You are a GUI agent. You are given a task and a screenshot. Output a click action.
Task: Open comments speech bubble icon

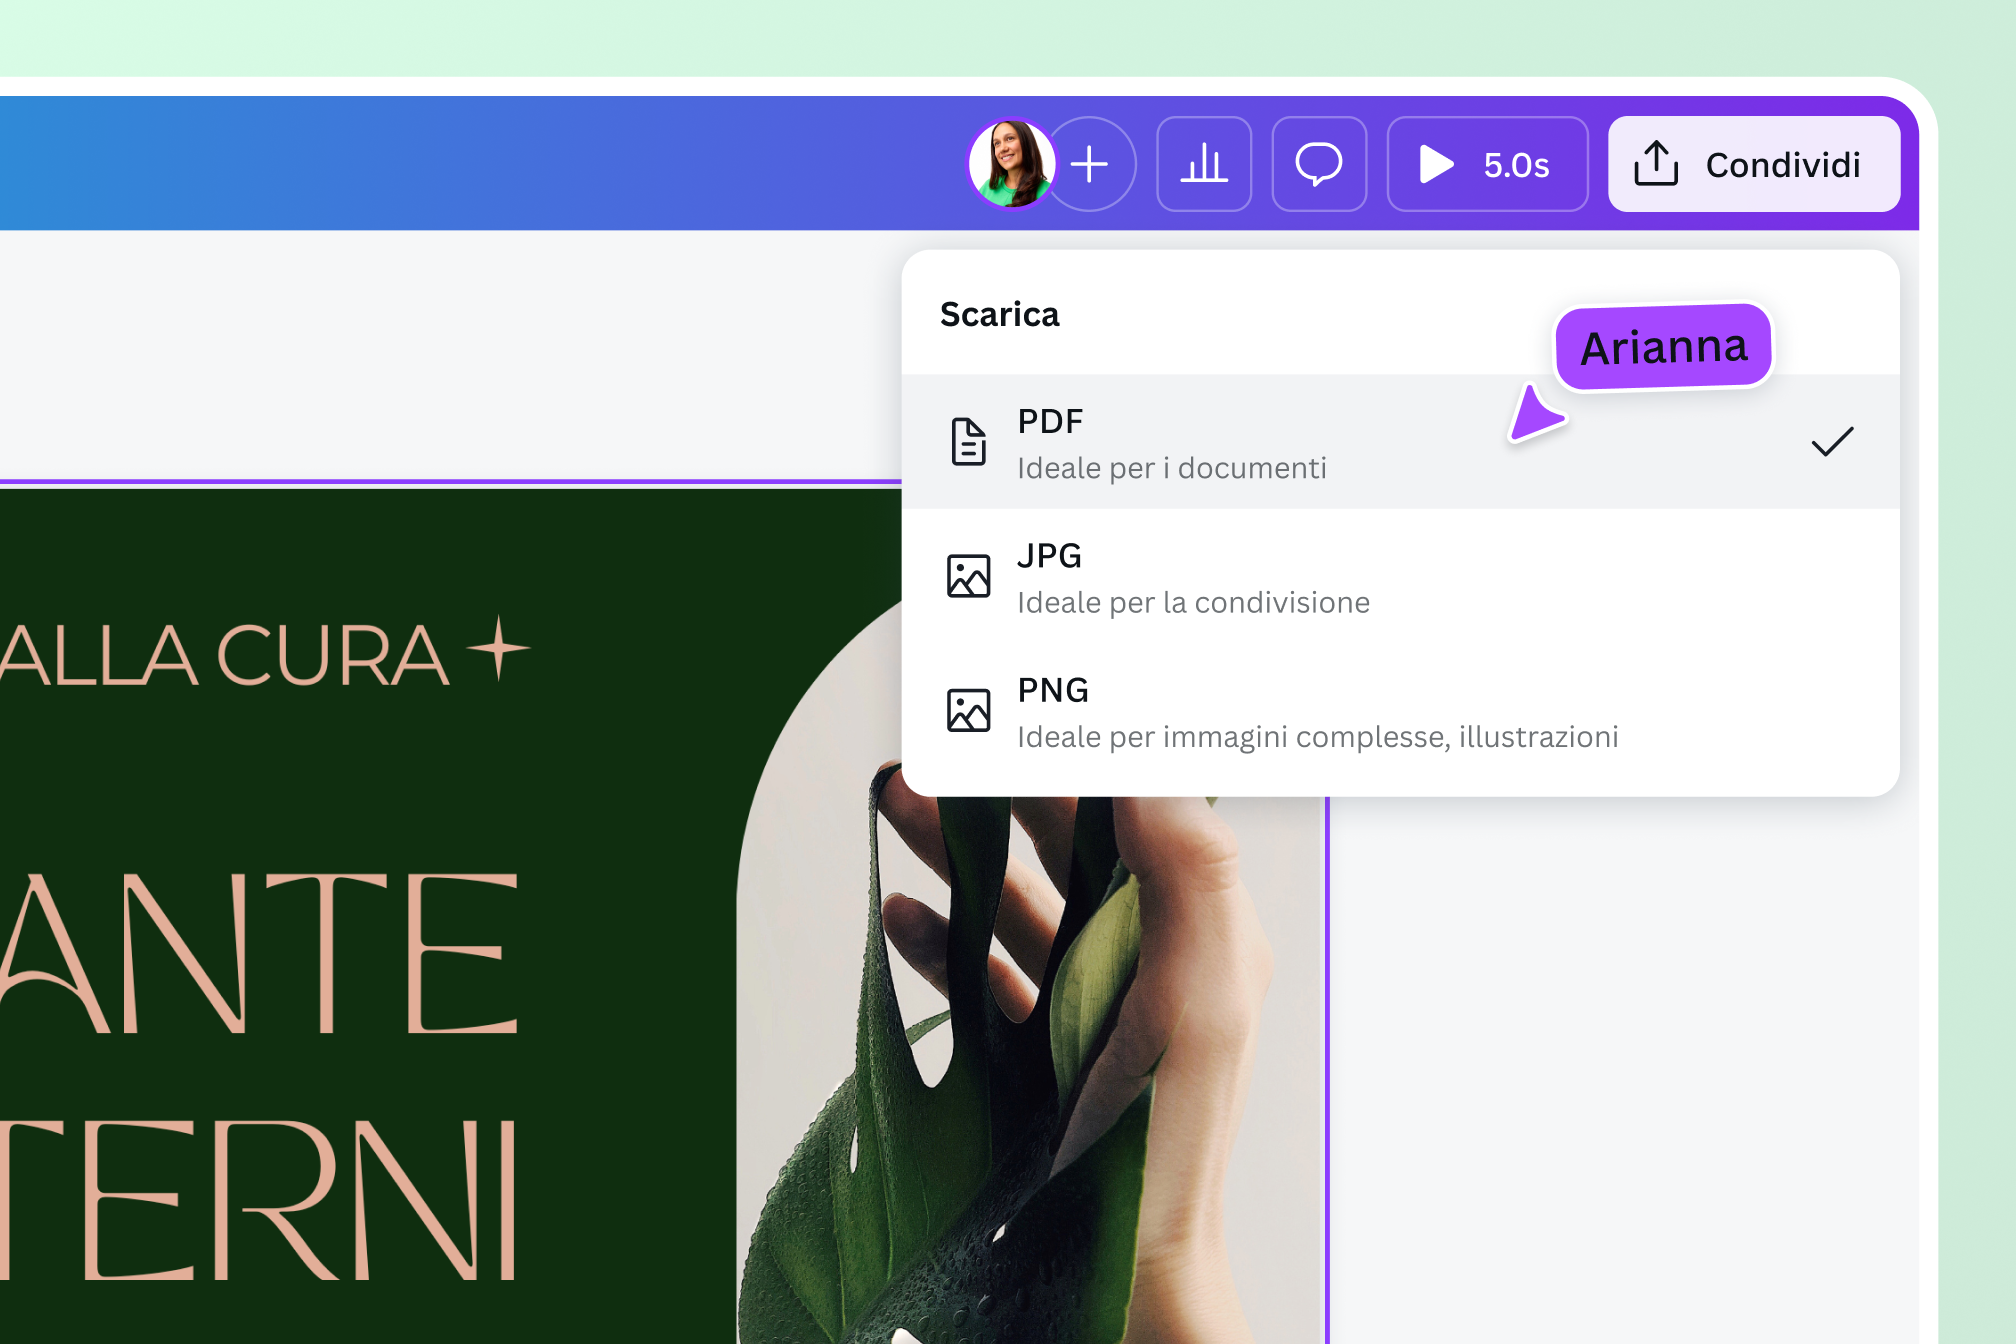(x=1319, y=164)
